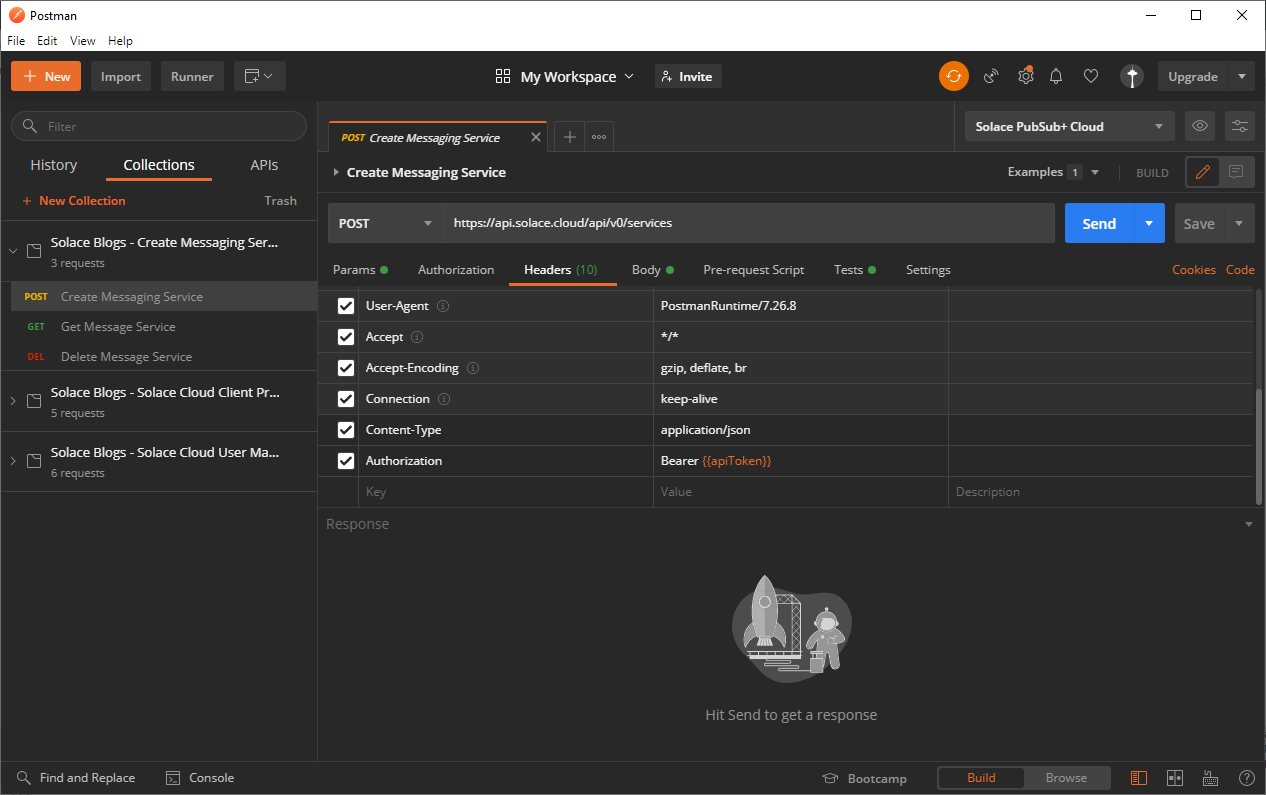
Task: Uncheck the User-Agent header checkbox
Action: tap(346, 306)
